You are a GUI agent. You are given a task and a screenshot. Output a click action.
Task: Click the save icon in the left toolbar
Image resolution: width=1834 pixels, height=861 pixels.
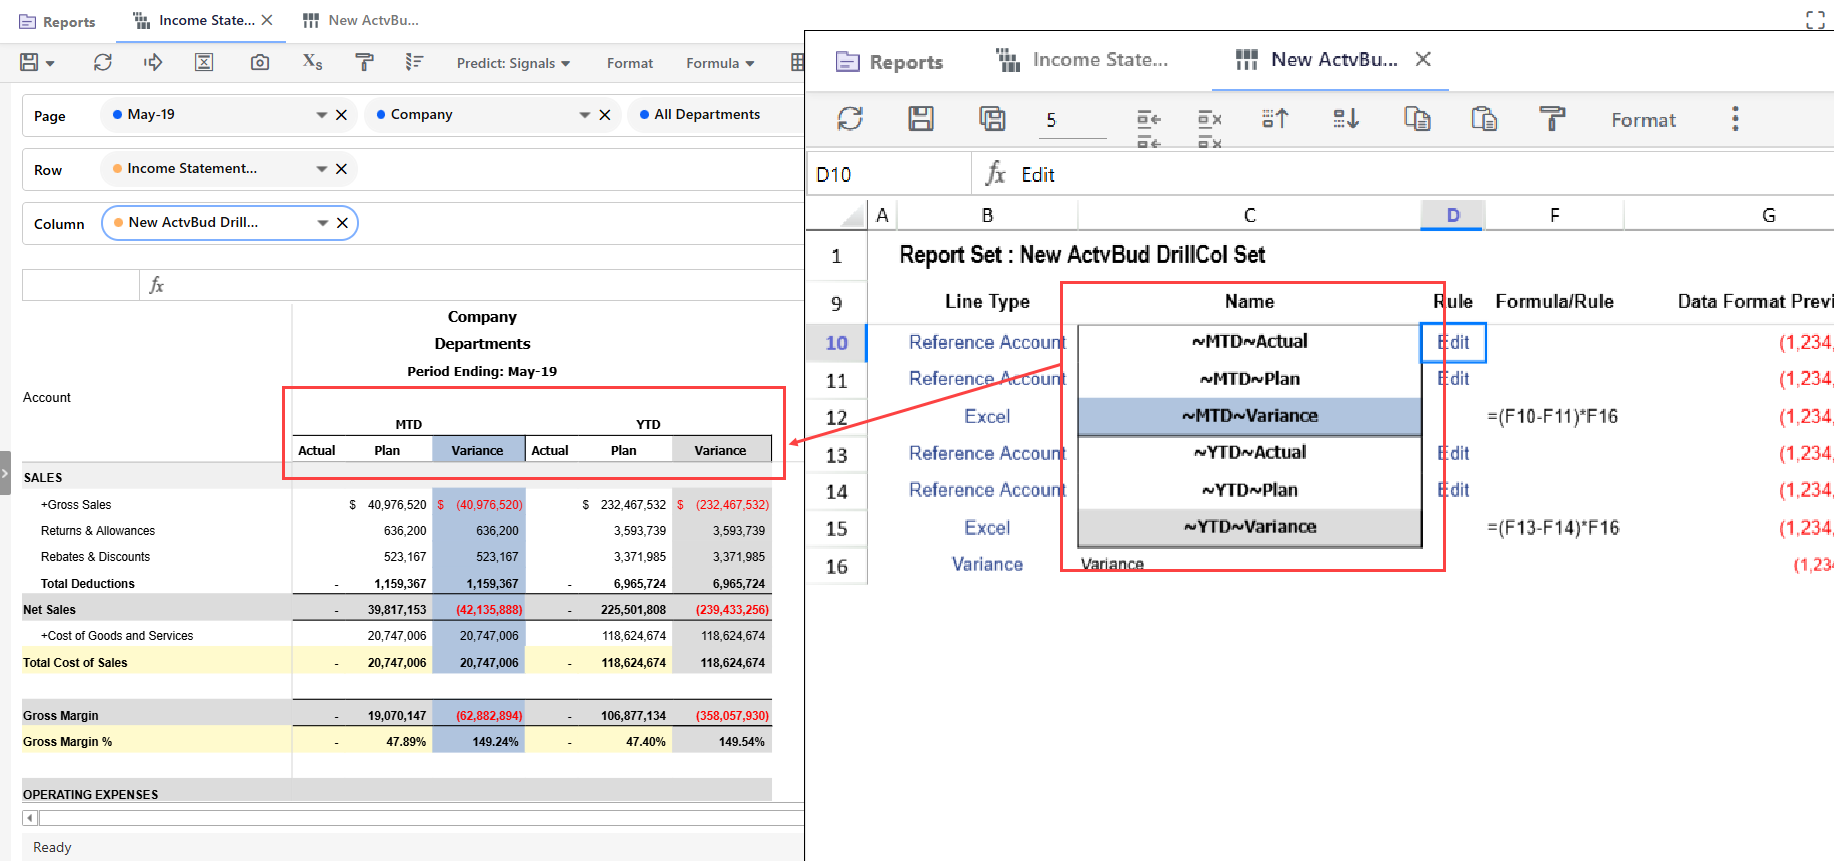30,62
